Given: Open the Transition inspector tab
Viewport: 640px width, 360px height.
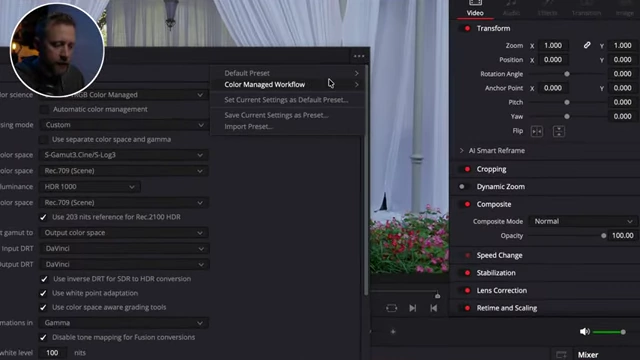Looking at the screenshot, I should [586, 9].
